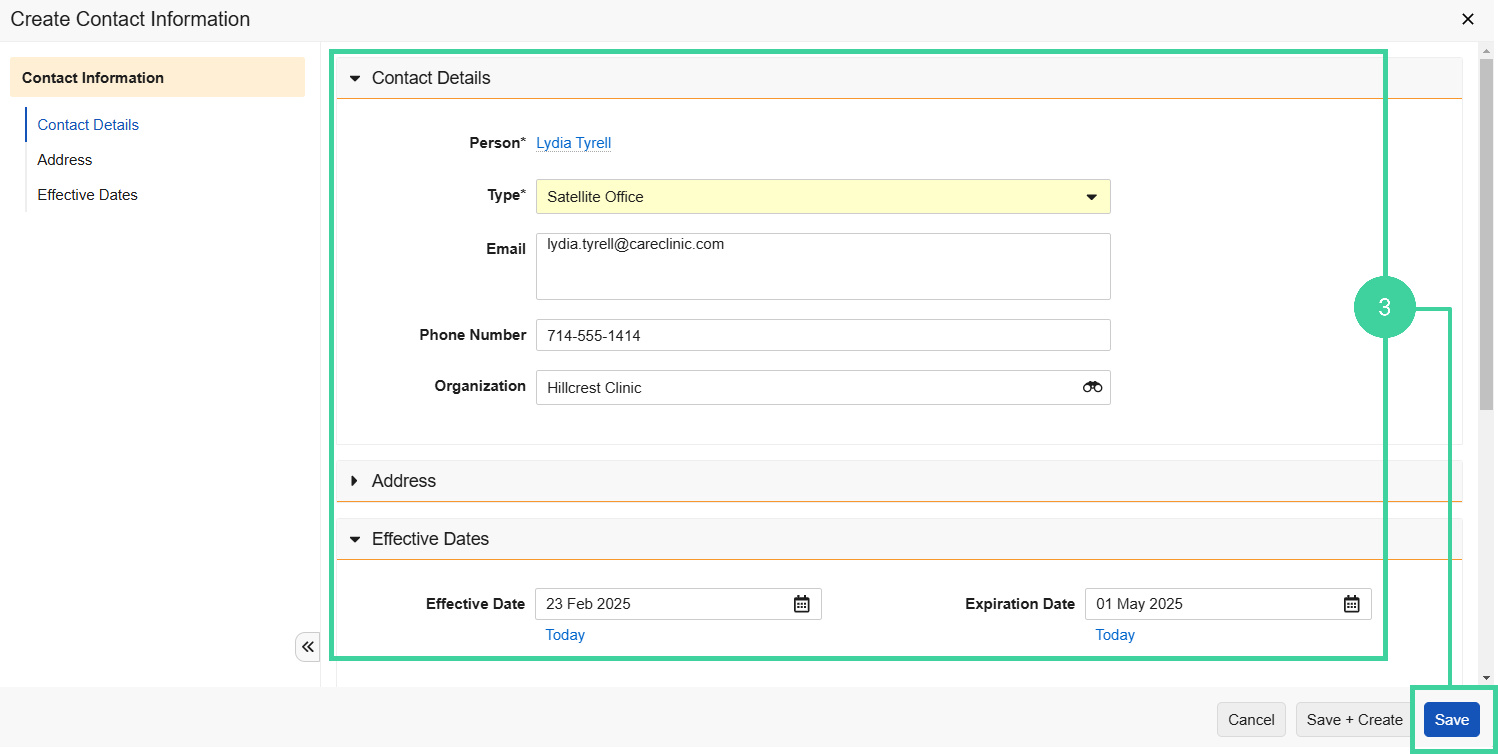Image resolution: width=1498 pixels, height=754 pixels.
Task: Collapse the Contact Details section
Action: point(355,78)
